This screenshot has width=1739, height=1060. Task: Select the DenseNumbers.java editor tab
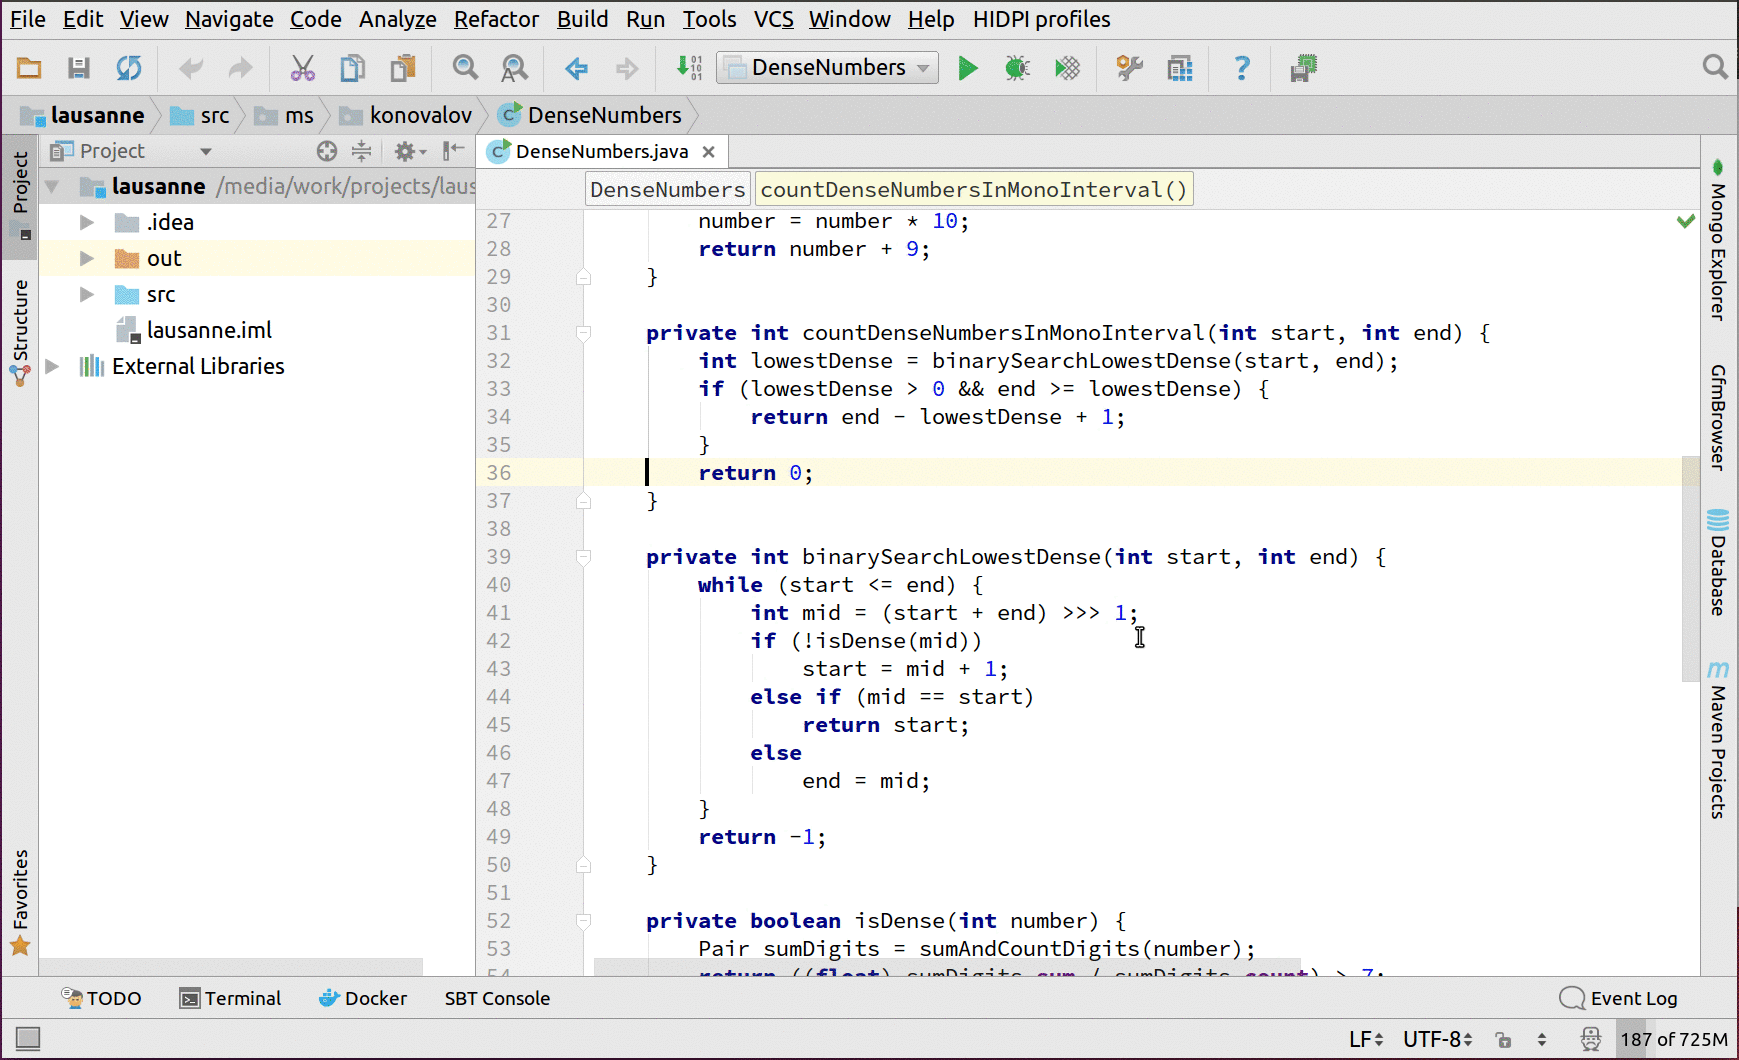coord(601,151)
